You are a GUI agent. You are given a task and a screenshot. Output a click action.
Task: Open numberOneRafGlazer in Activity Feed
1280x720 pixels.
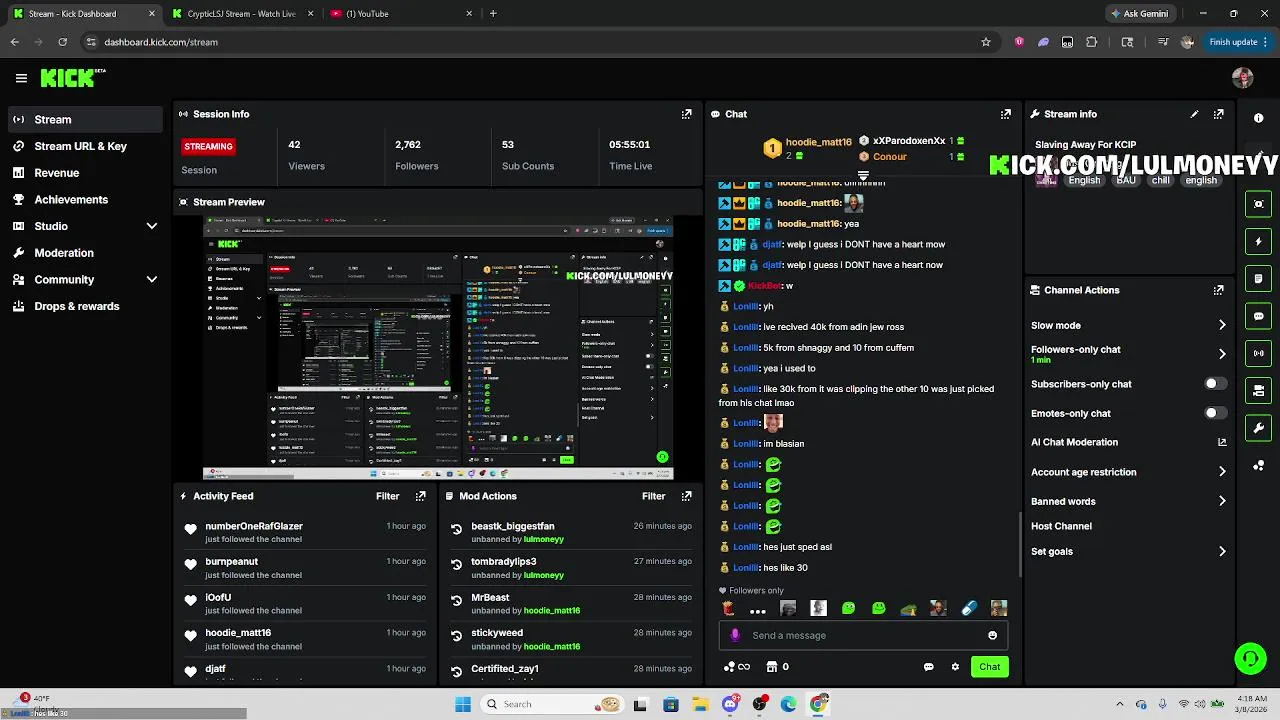point(254,526)
